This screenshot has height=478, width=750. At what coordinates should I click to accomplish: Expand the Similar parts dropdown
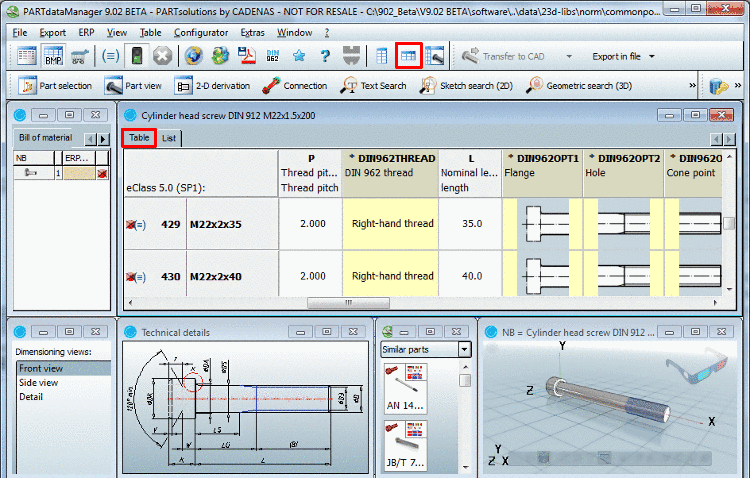pyautogui.click(x=464, y=349)
